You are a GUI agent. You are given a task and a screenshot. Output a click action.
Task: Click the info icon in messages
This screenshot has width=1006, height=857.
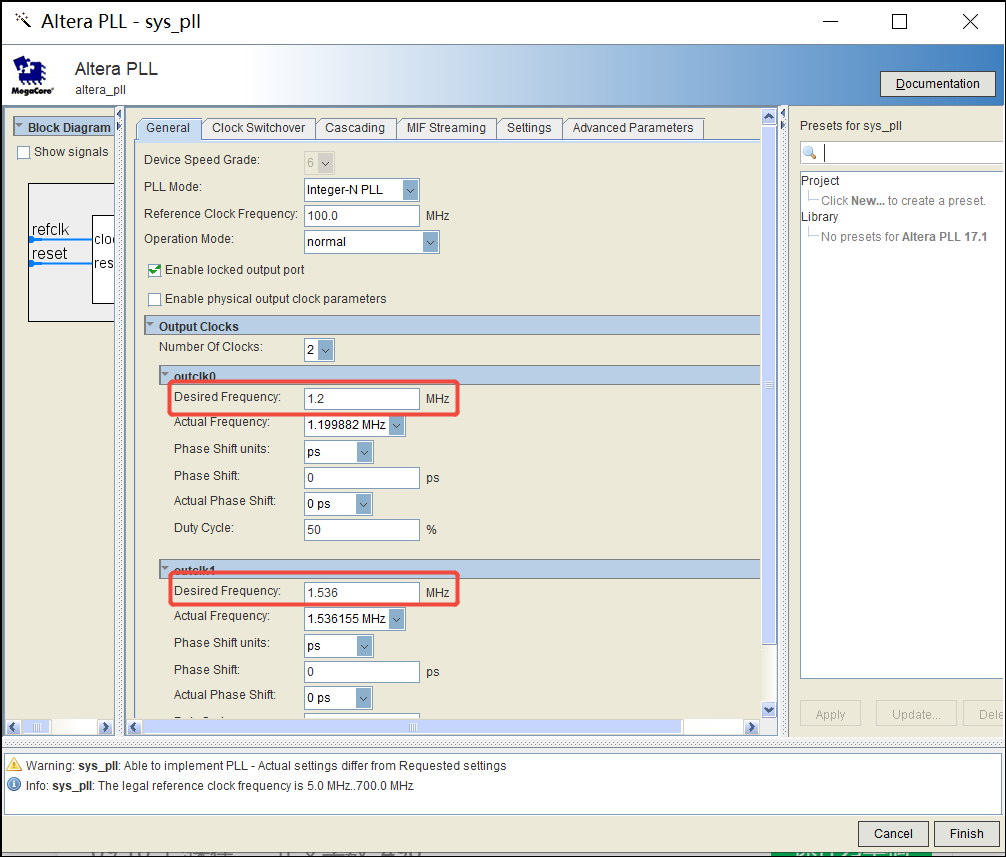(x=14, y=785)
